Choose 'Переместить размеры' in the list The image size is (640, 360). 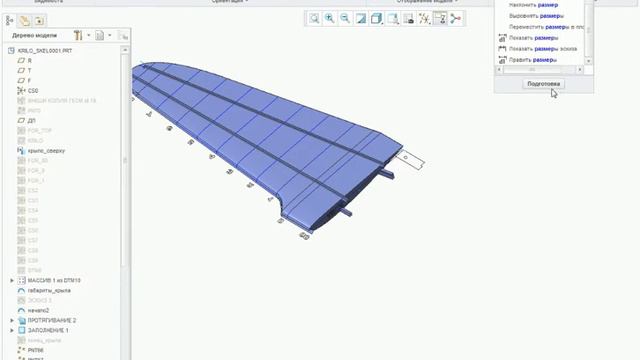click(x=546, y=27)
